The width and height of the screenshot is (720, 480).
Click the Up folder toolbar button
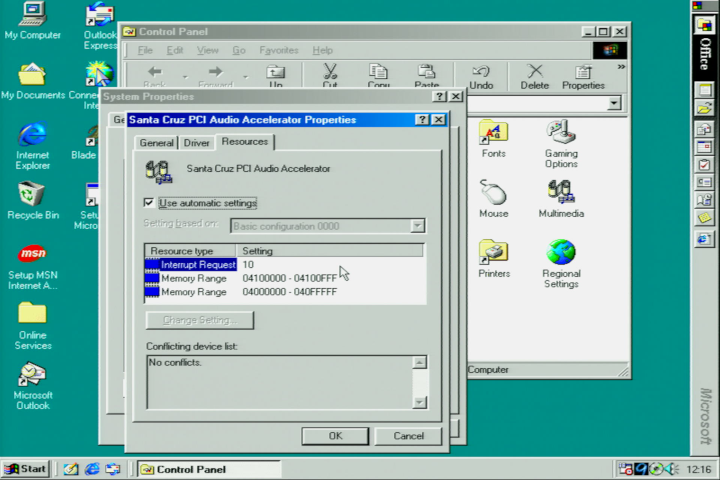point(276,75)
